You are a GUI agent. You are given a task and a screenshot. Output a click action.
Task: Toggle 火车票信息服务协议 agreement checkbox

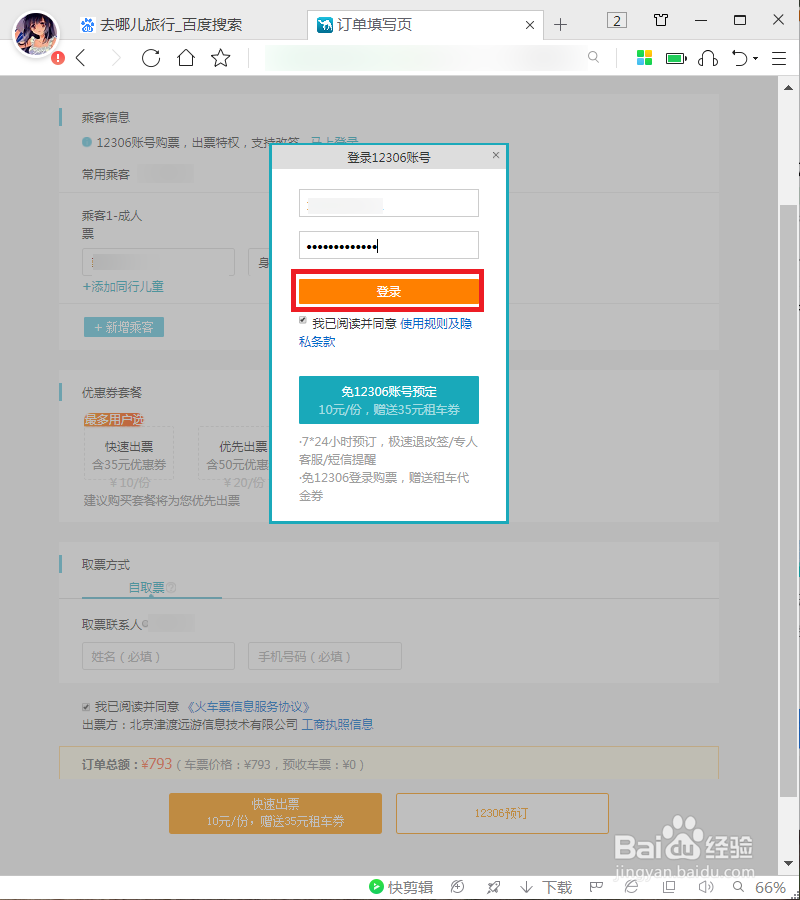coord(86,707)
